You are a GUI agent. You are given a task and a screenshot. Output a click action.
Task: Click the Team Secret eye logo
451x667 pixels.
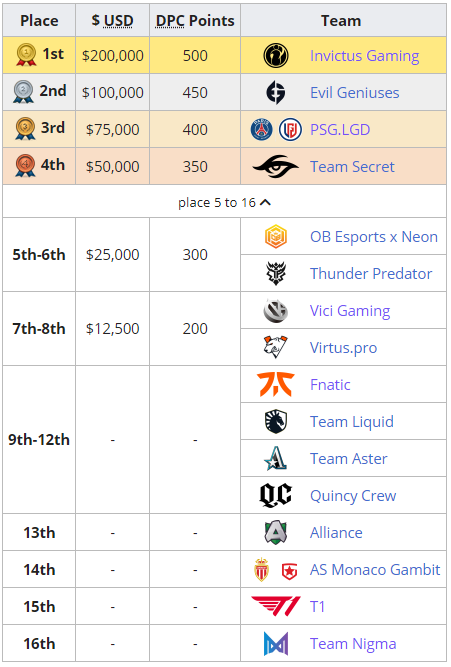point(276,166)
